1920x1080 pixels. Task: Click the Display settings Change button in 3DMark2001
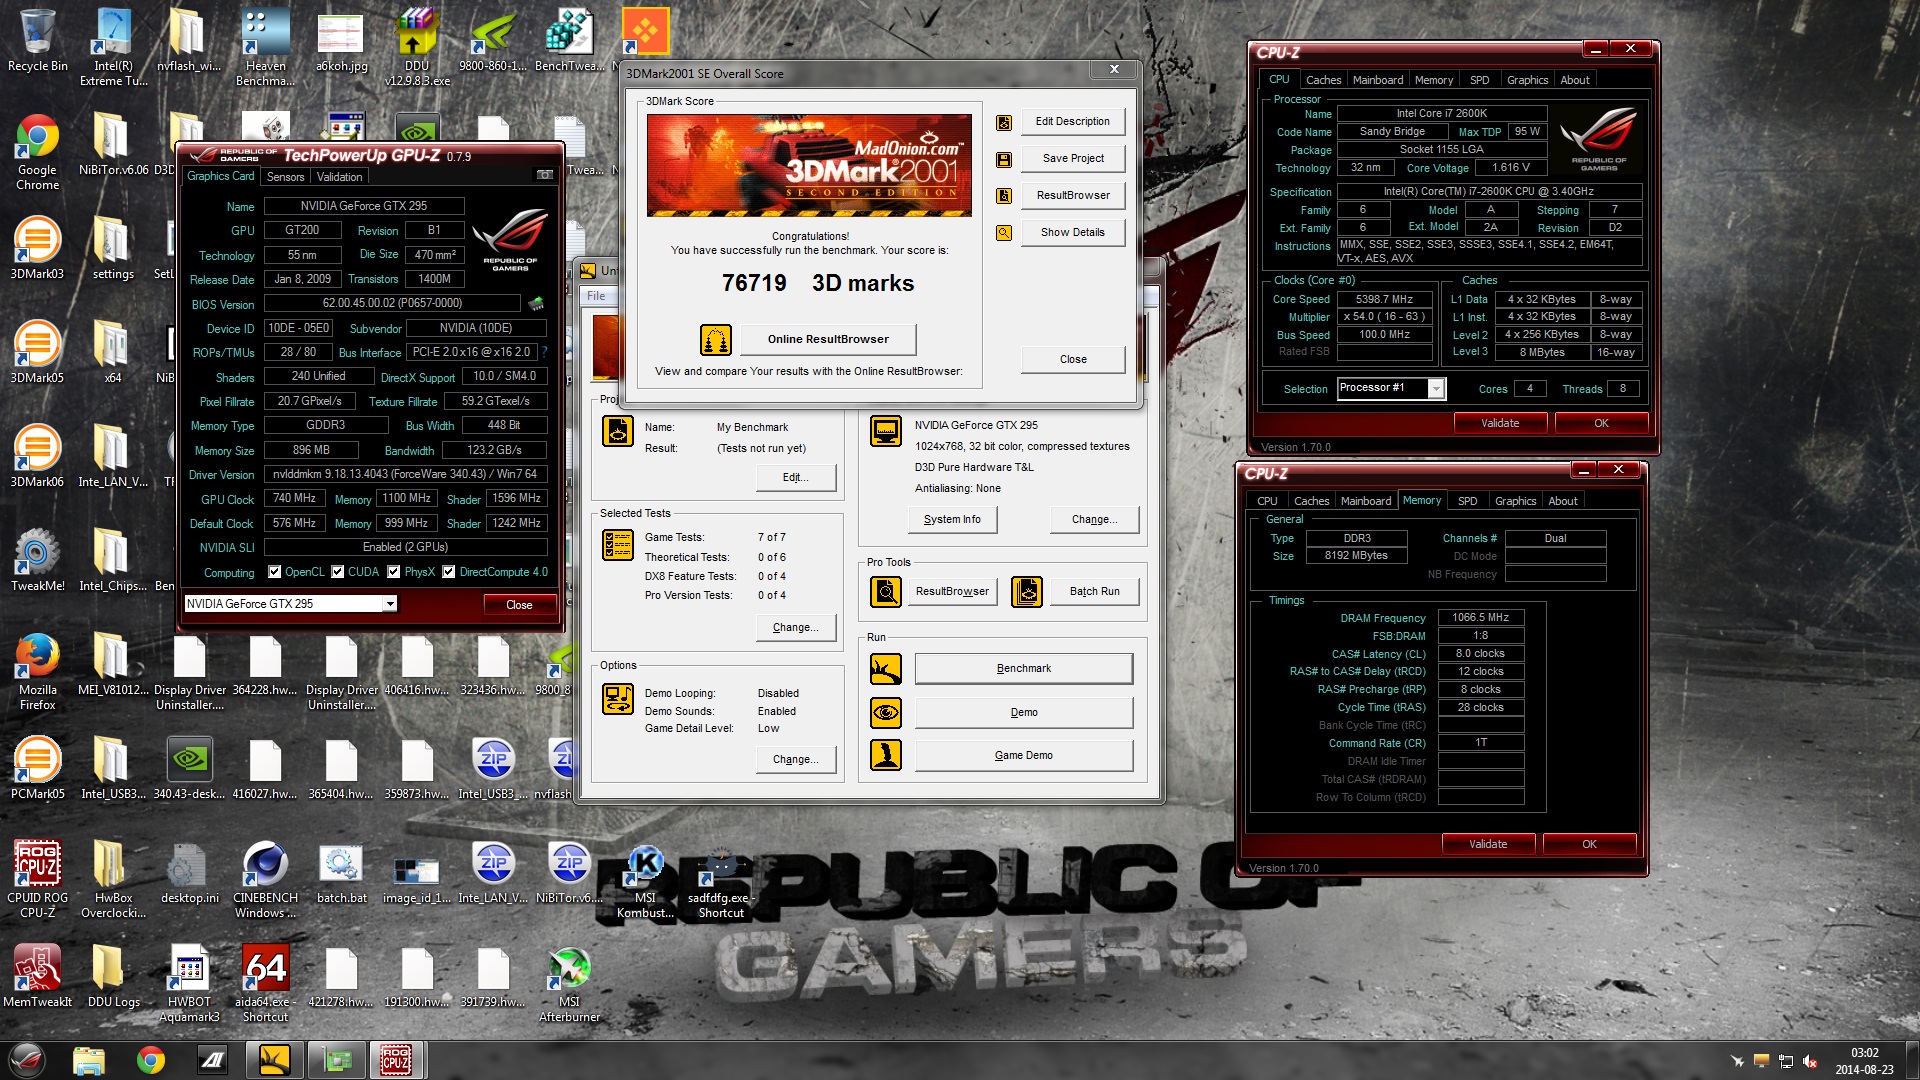(1094, 520)
